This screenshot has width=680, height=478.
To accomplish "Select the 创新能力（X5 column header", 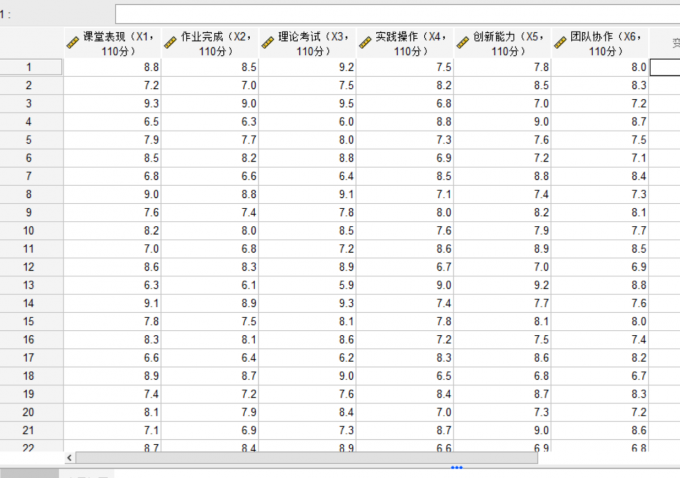I will pyautogui.click(x=502, y=43).
